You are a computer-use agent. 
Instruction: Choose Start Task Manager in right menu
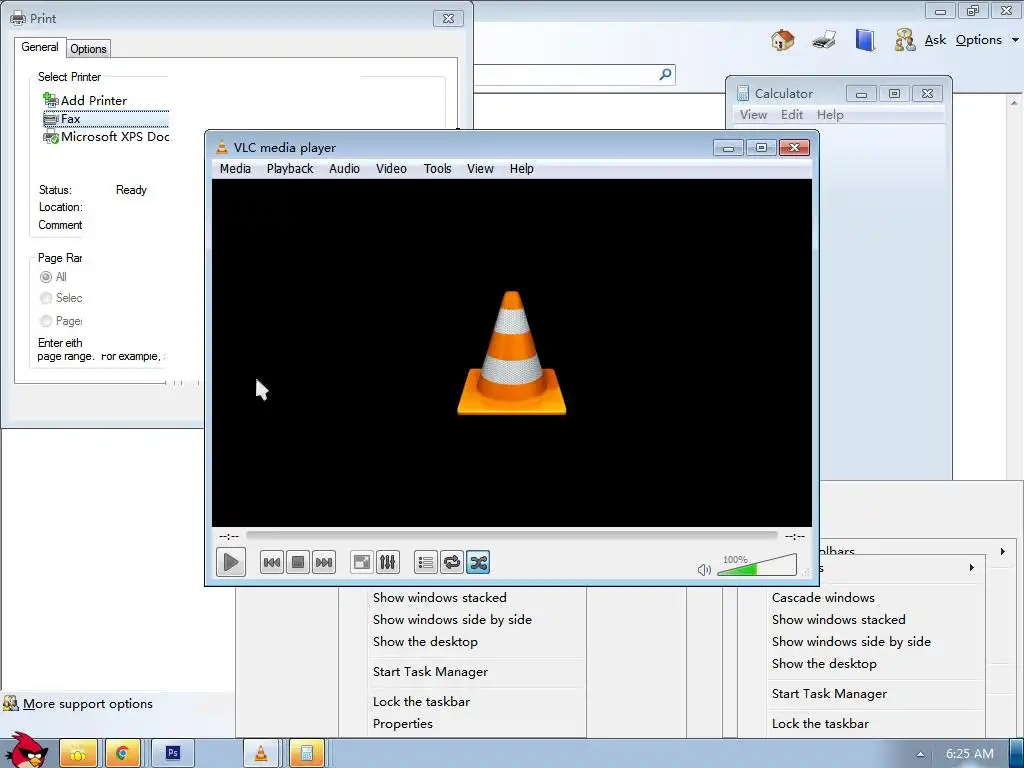coord(829,694)
